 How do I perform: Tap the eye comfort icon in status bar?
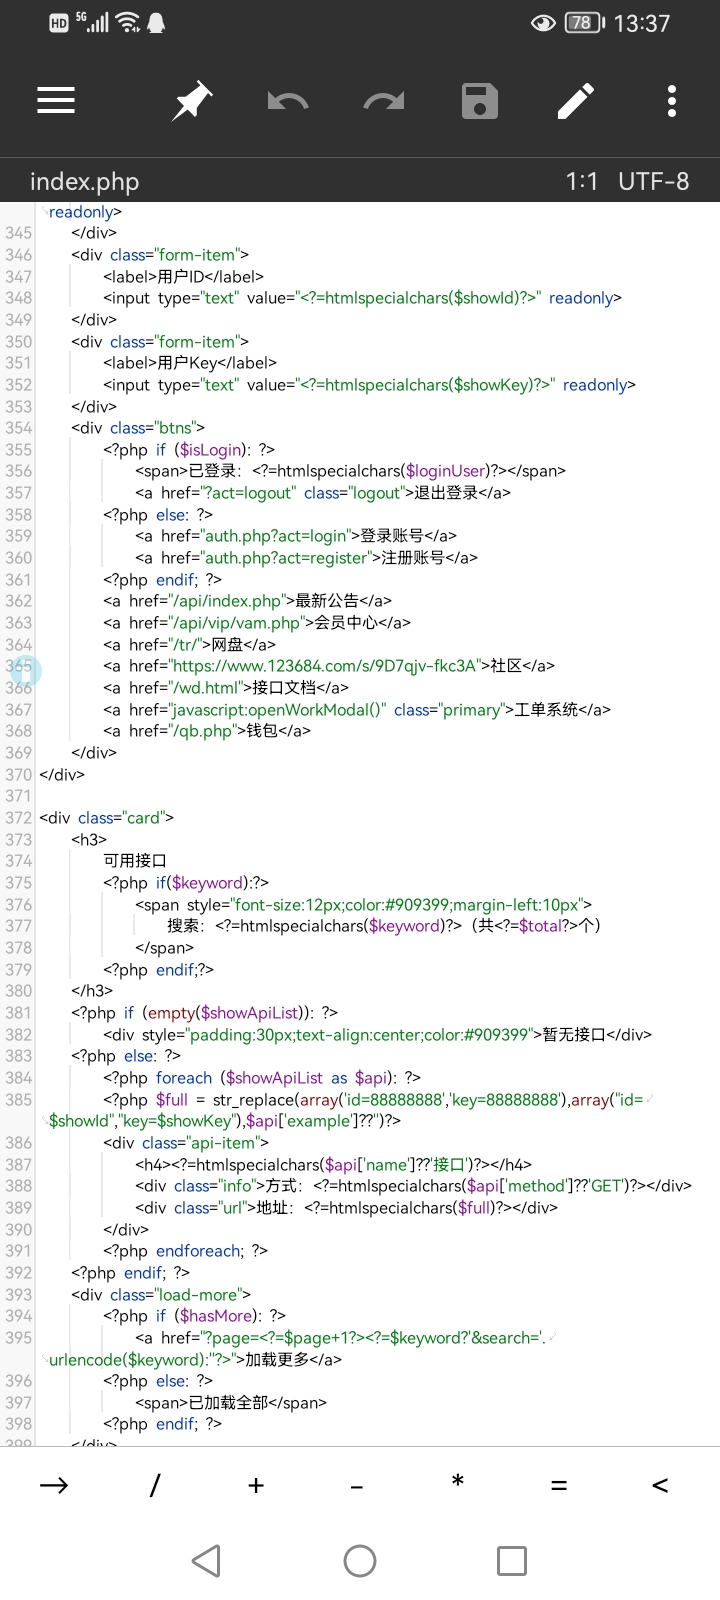pyautogui.click(x=543, y=23)
